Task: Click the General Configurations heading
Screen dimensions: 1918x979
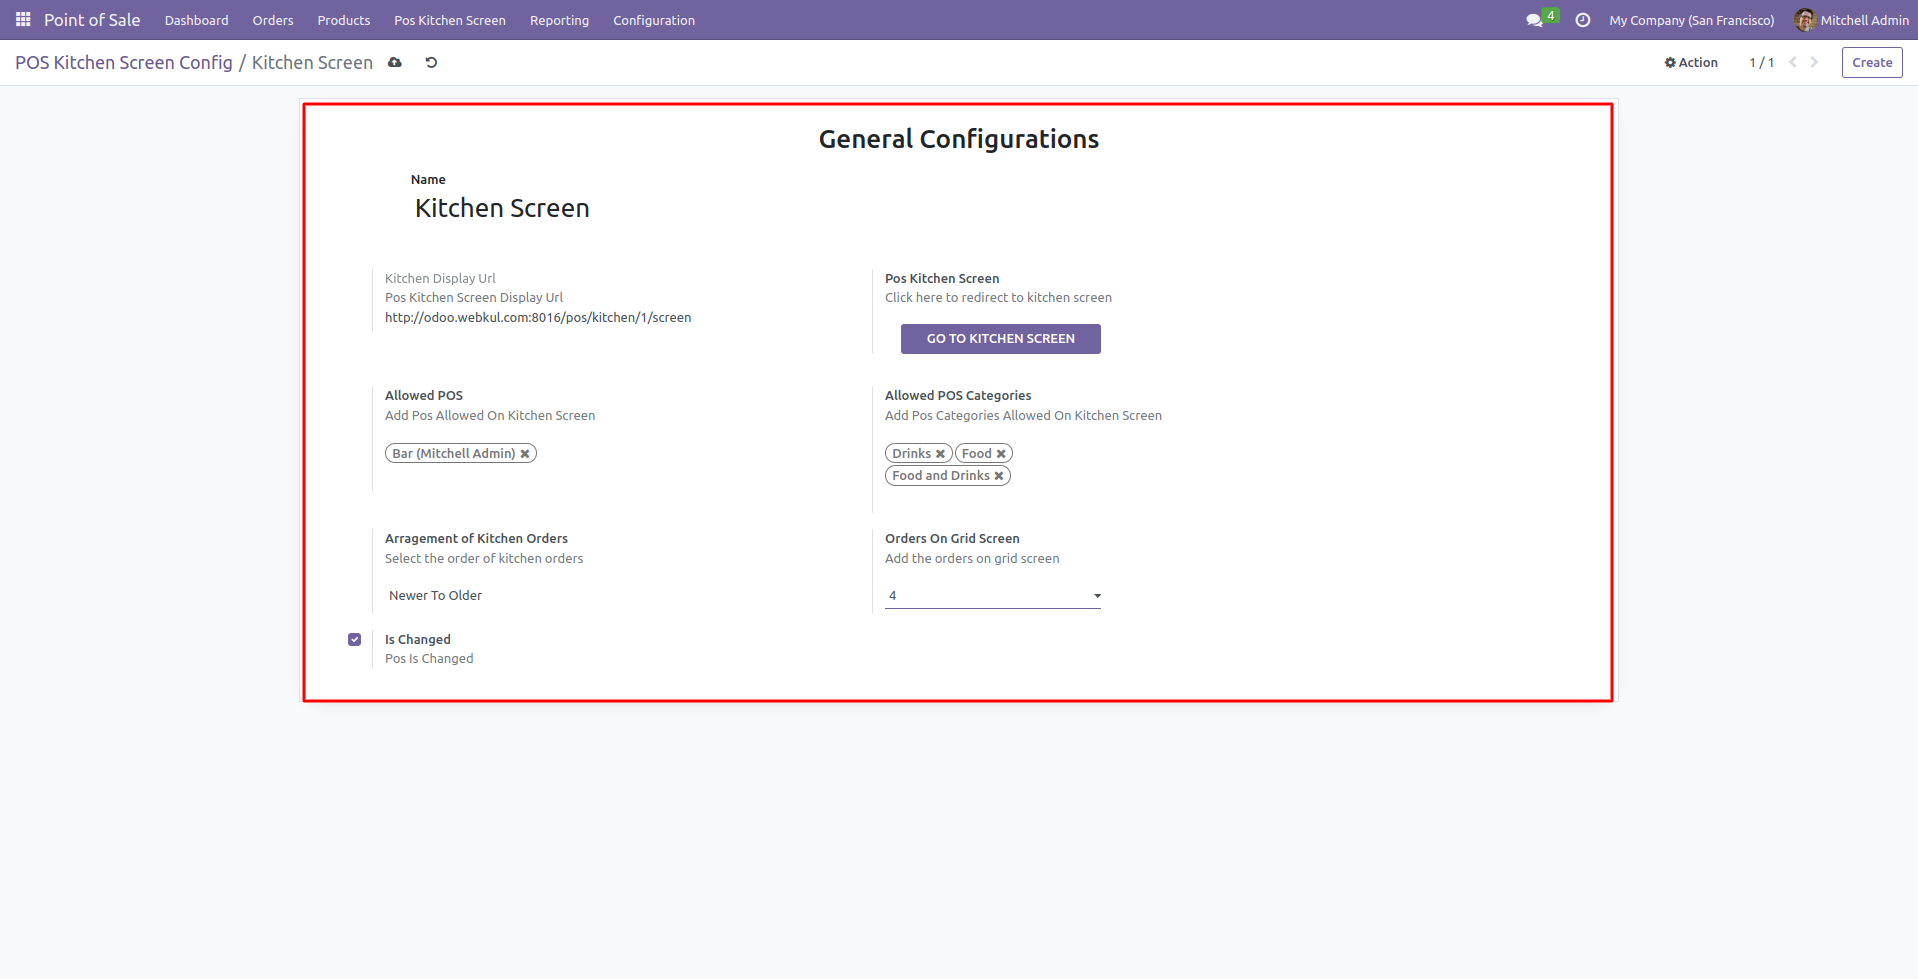Action: pyautogui.click(x=959, y=139)
